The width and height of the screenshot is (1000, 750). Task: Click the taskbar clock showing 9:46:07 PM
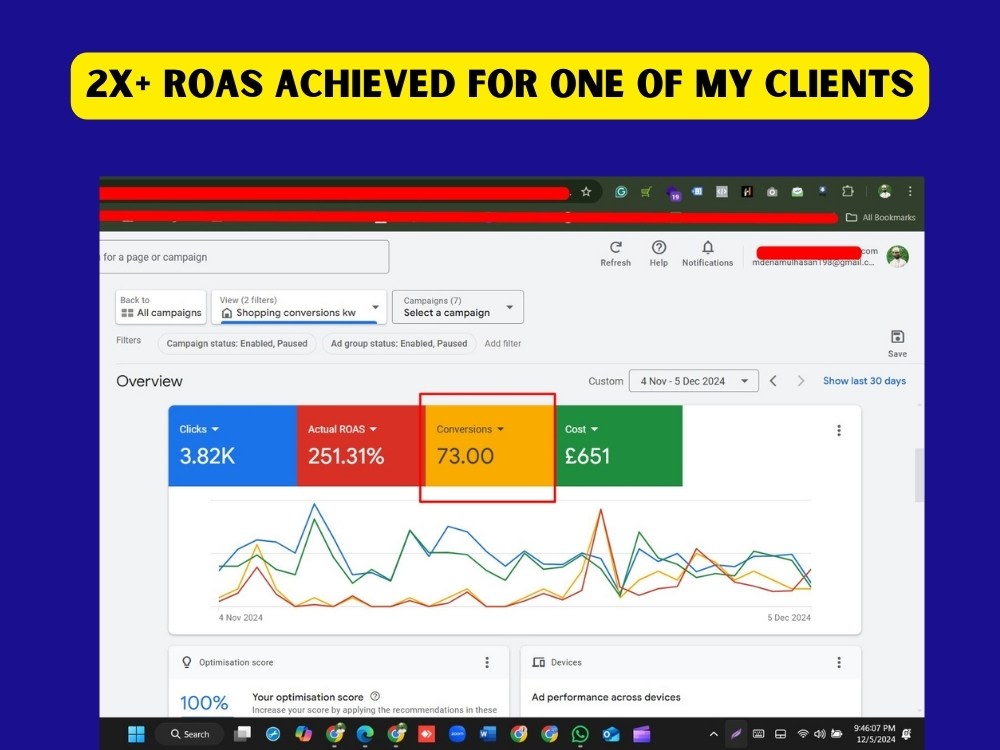(874, 734)
